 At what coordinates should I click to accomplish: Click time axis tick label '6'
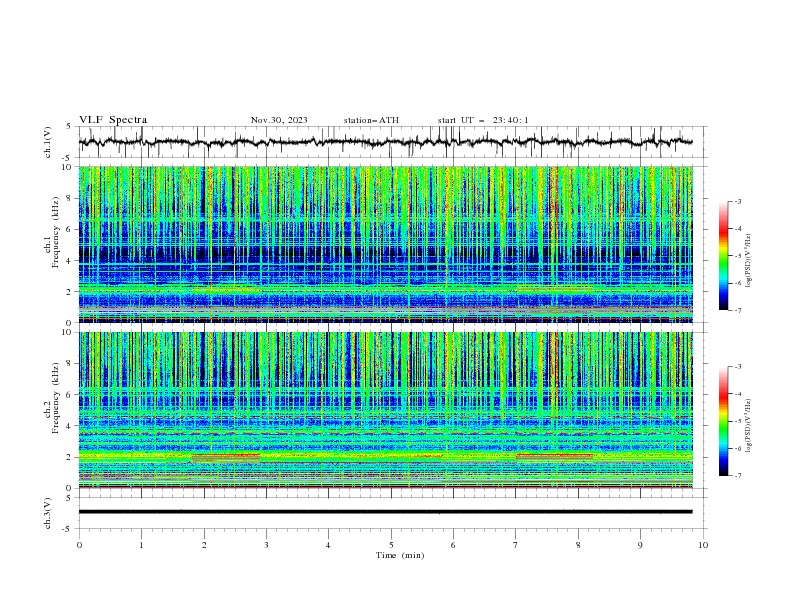[x=453, y=545]
